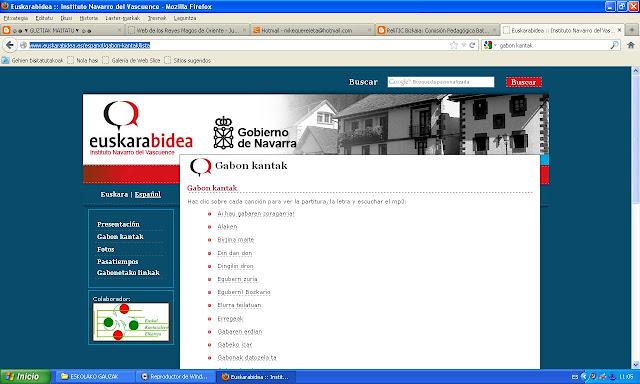Open the song Erregeak
Image resolution: width=640 pixels, height=384 pixels.
pos(230,319)
